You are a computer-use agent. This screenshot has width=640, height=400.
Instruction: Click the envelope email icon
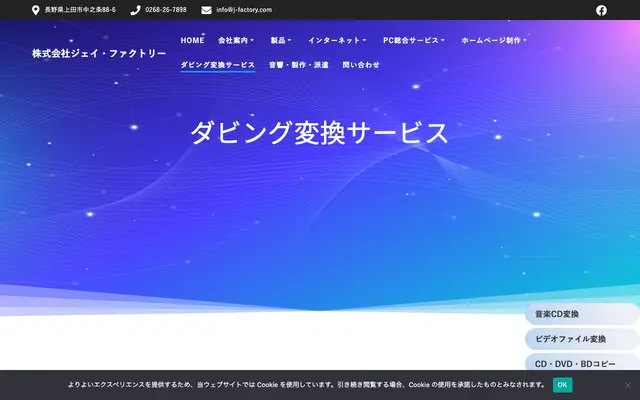coord(207,10)
